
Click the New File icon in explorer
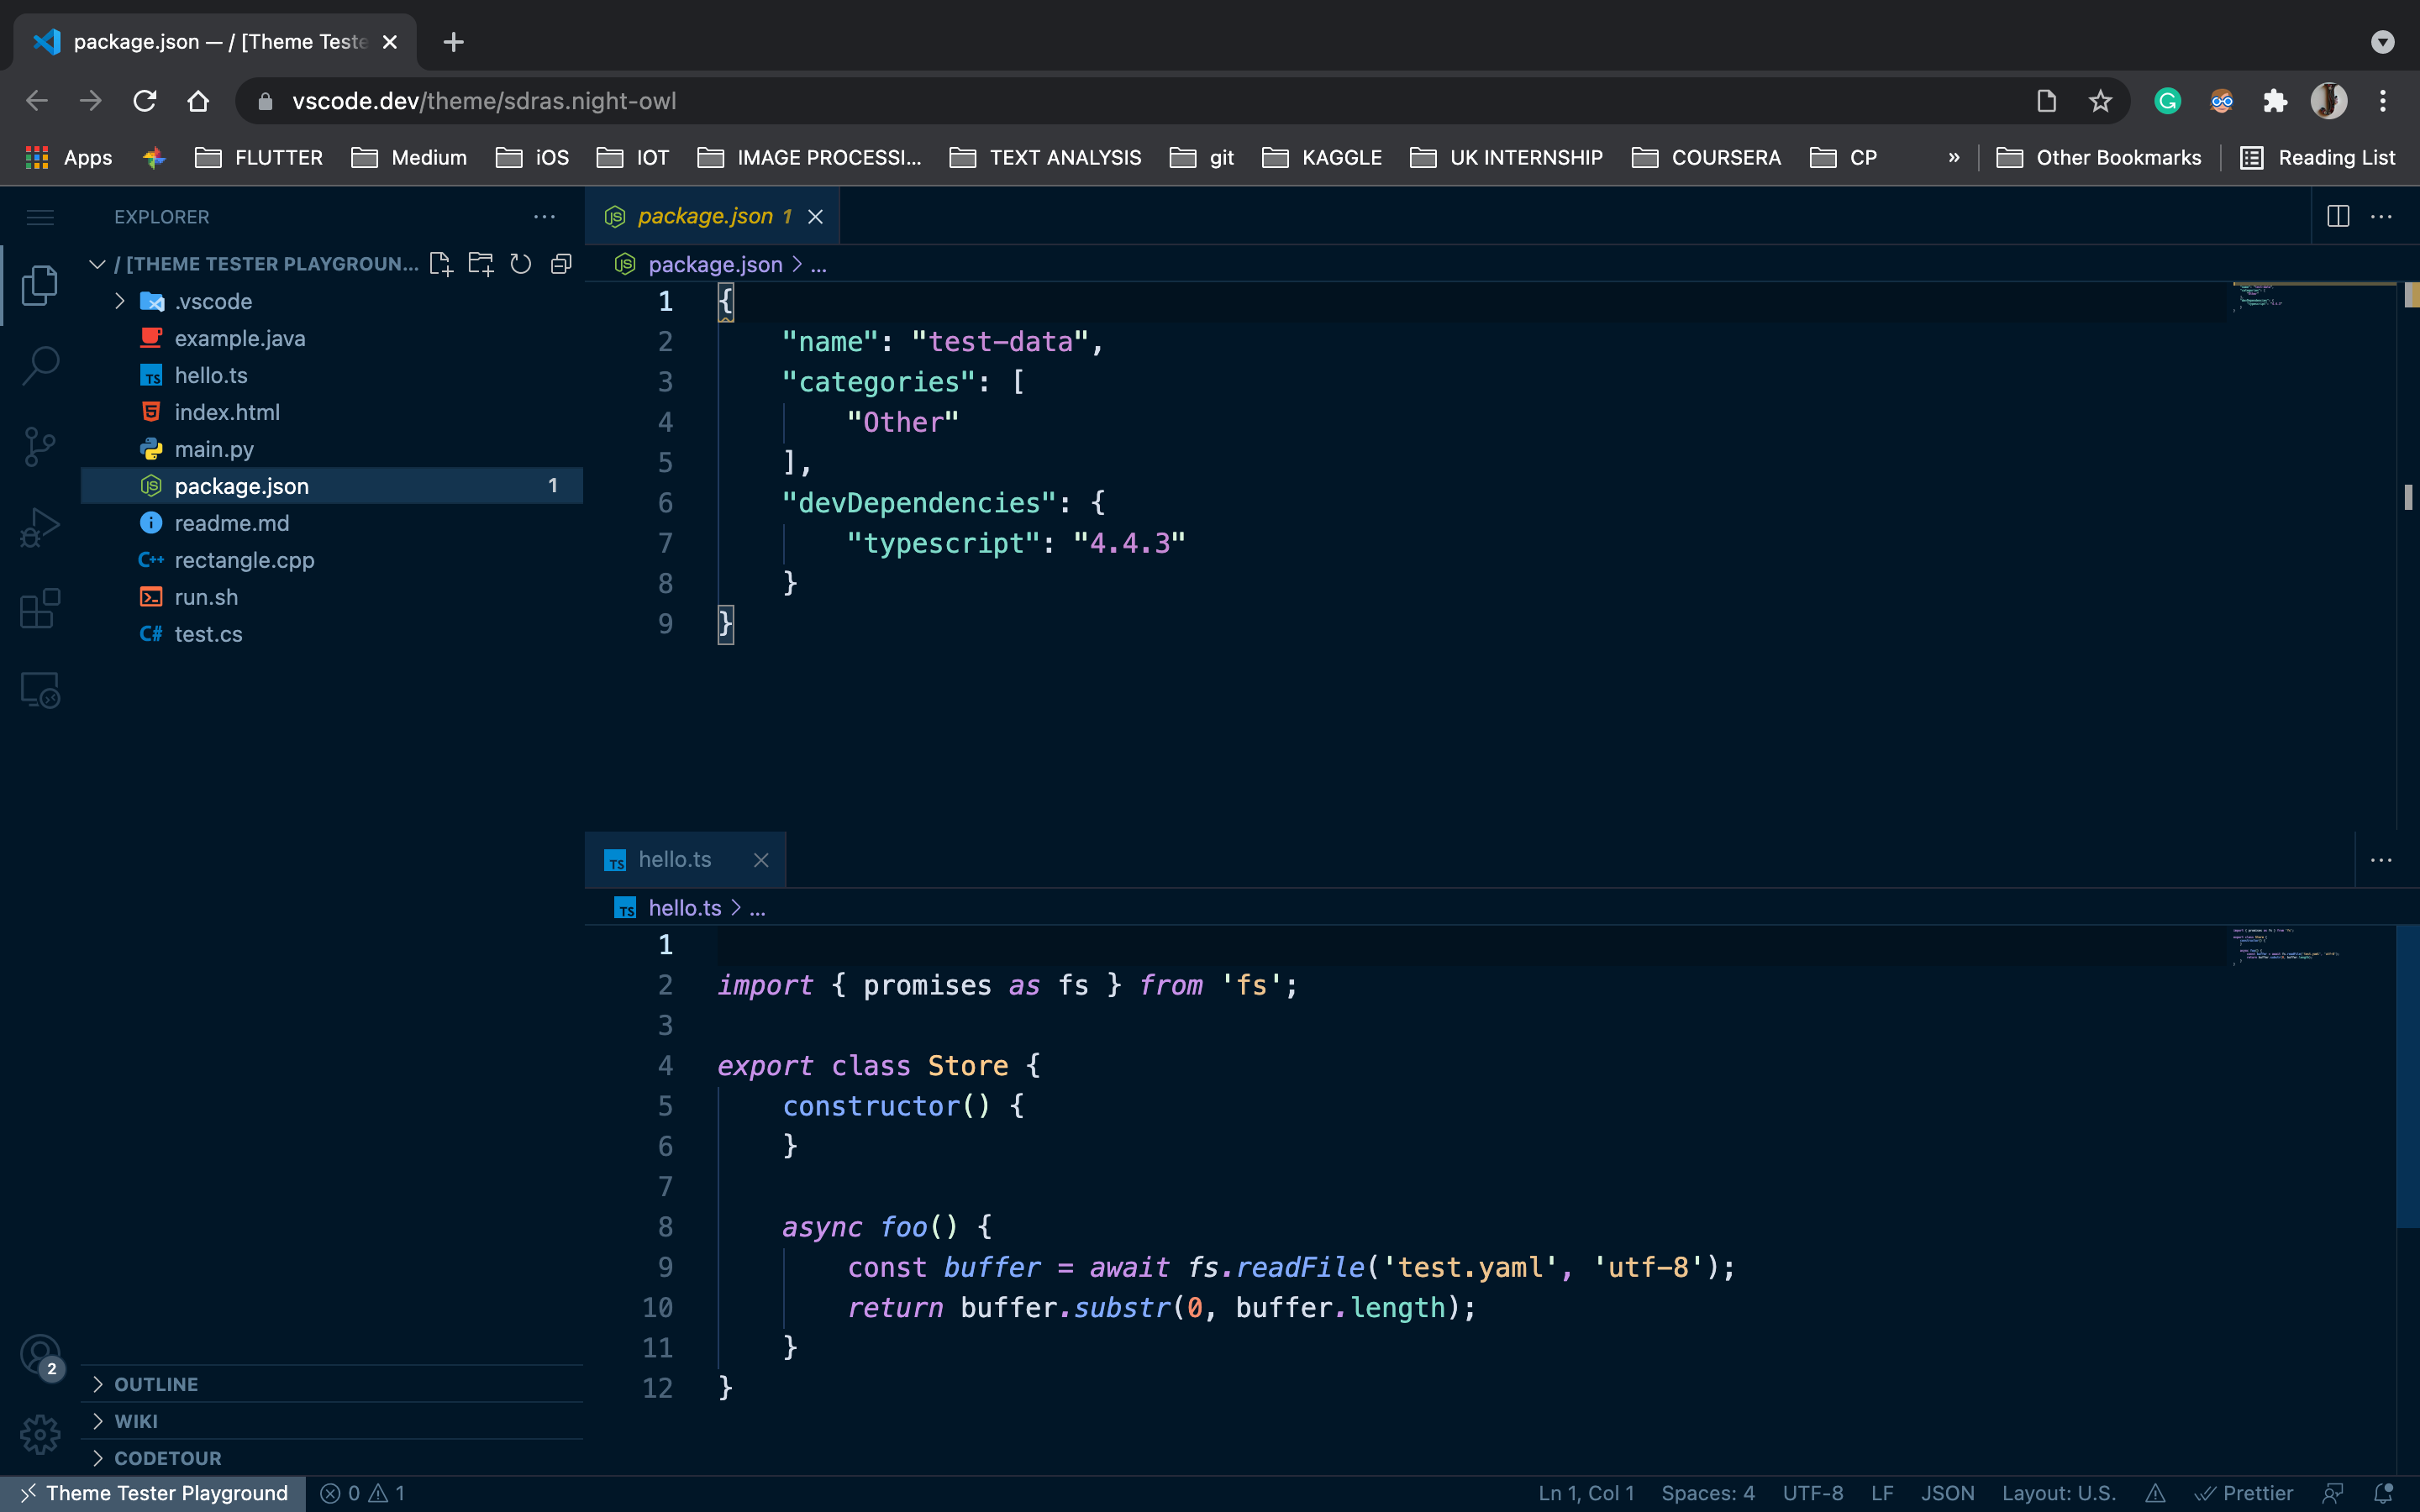[441, 264]
